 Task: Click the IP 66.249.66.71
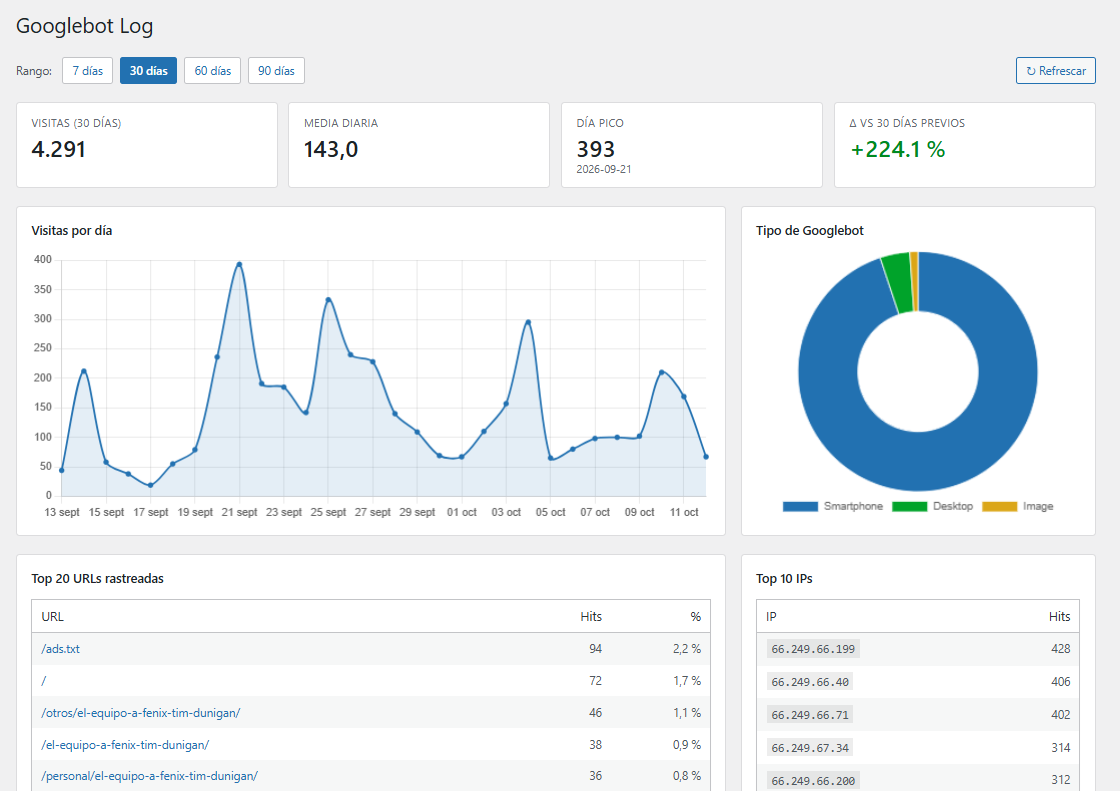(x=810, y=715)
